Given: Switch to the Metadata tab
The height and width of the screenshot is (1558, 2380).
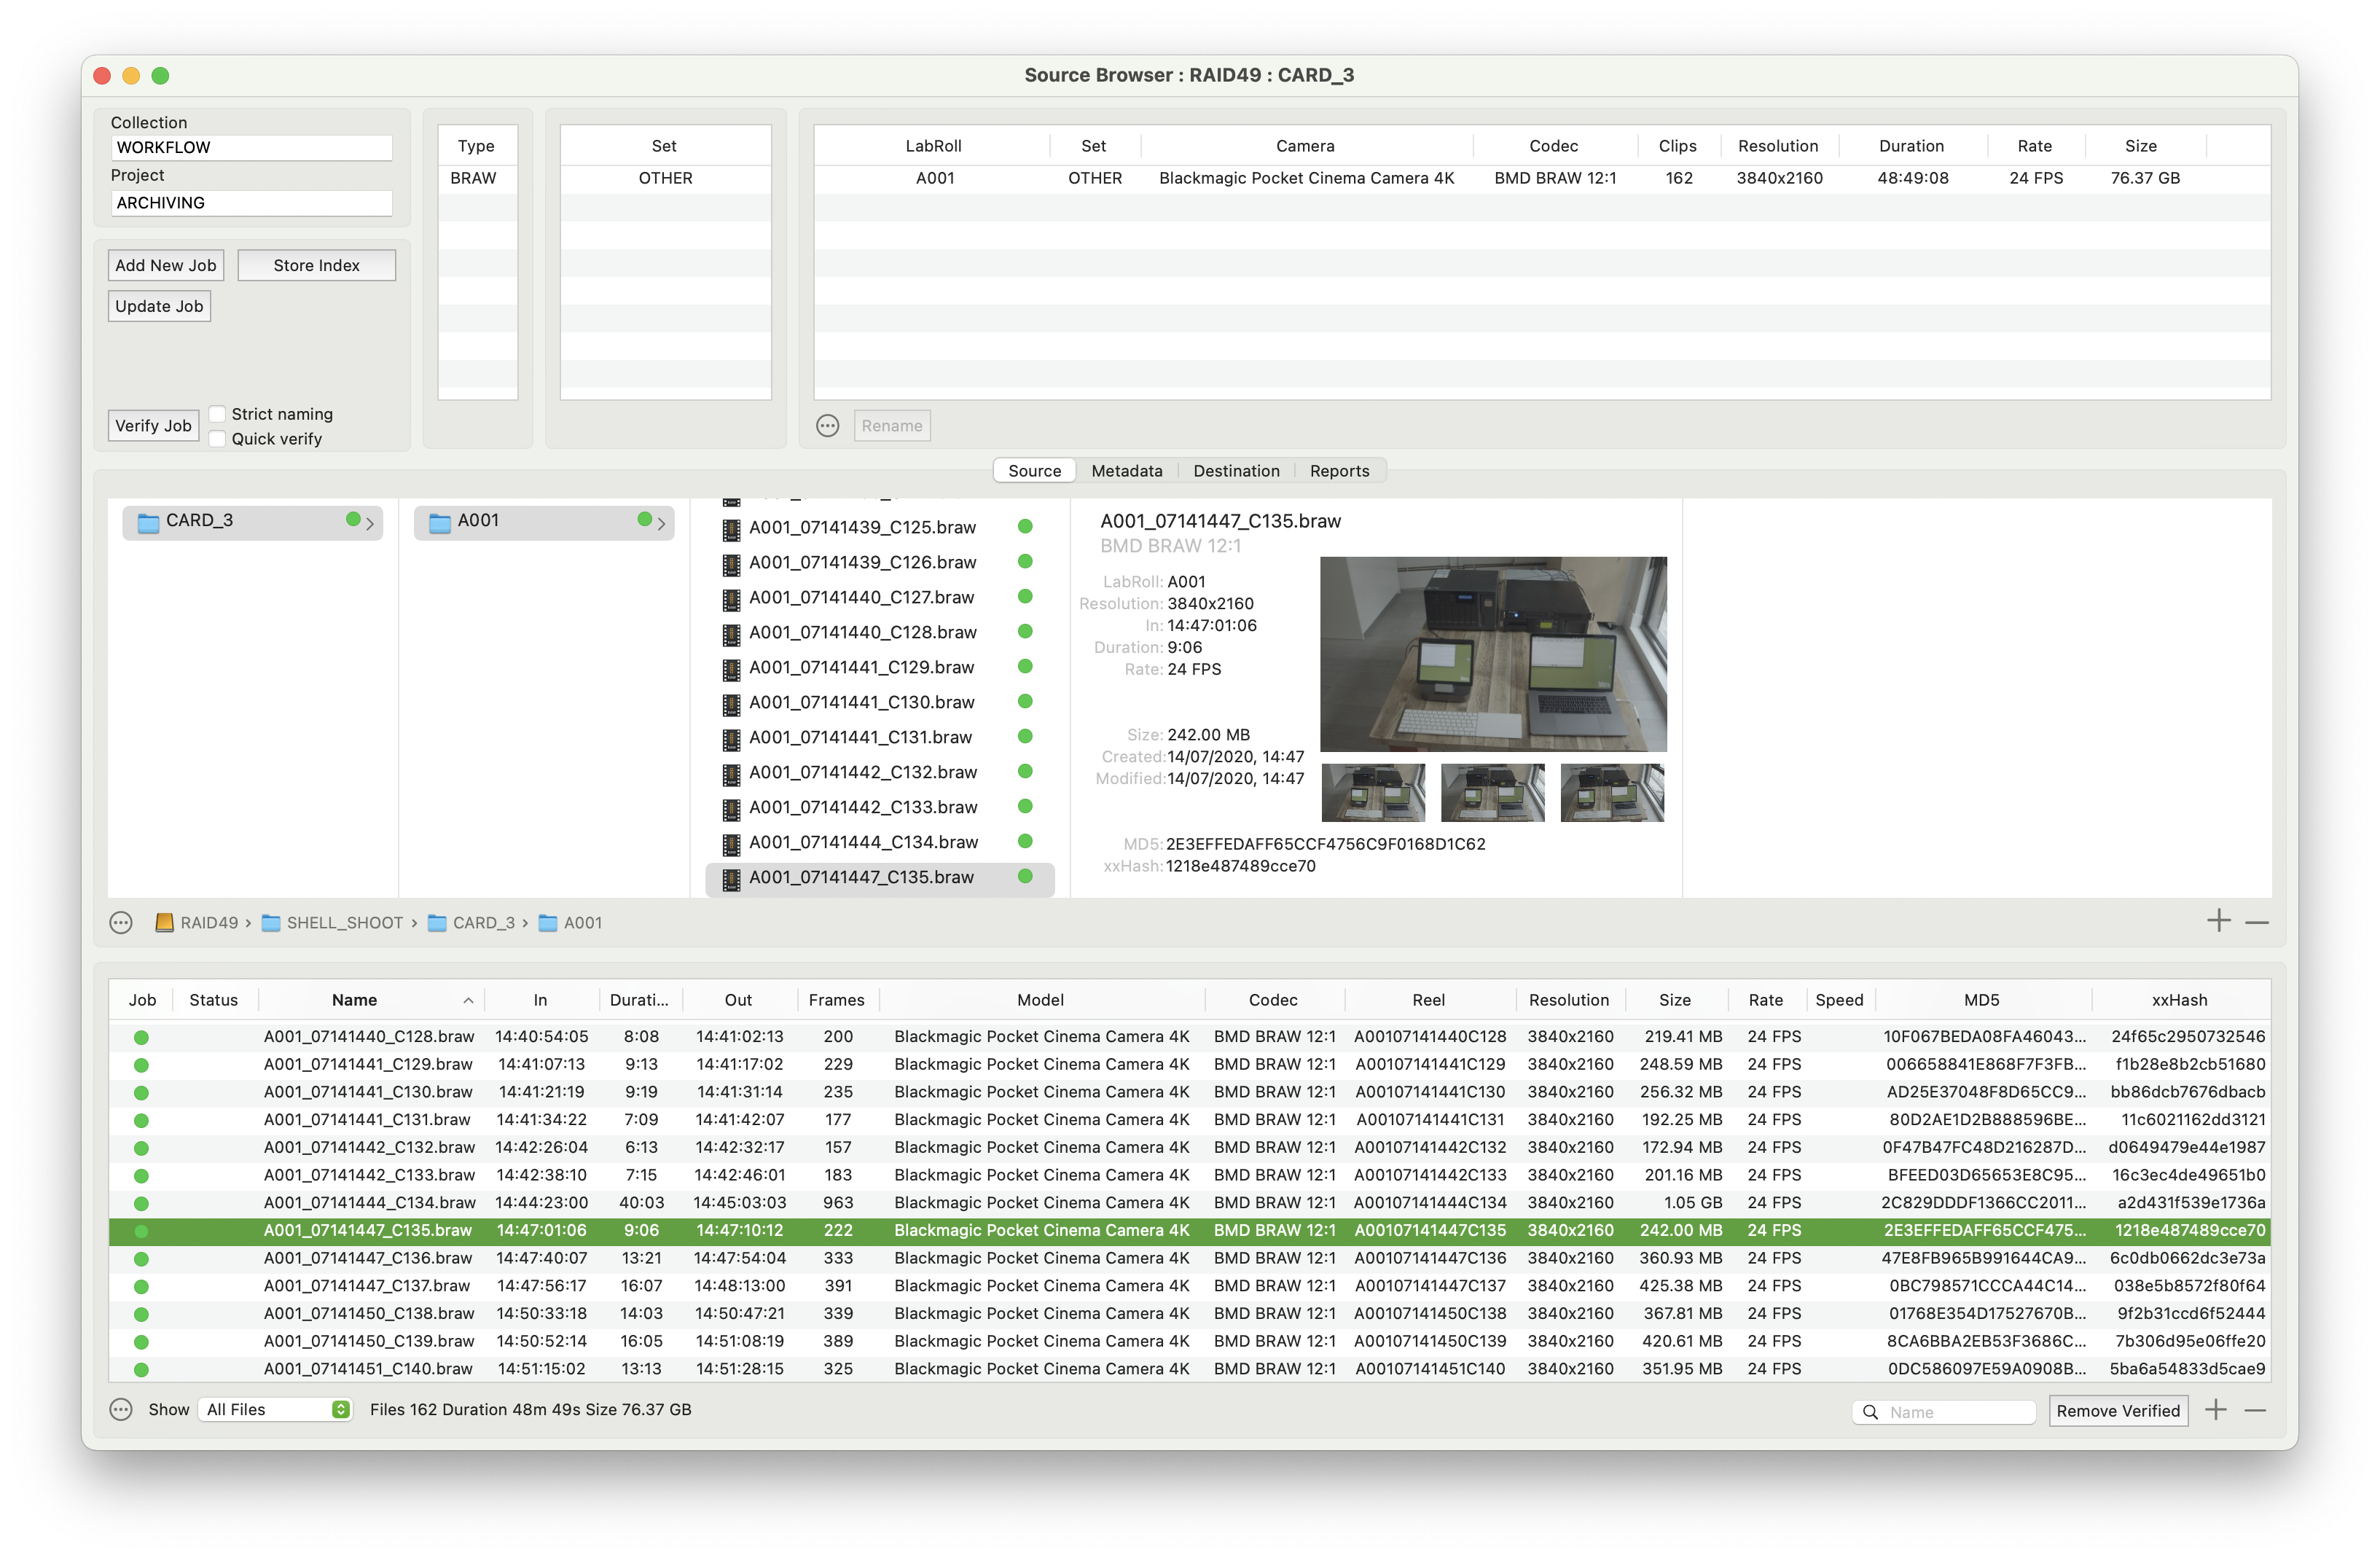Looking at the screenshot, I should click(x=1127, y=471).
